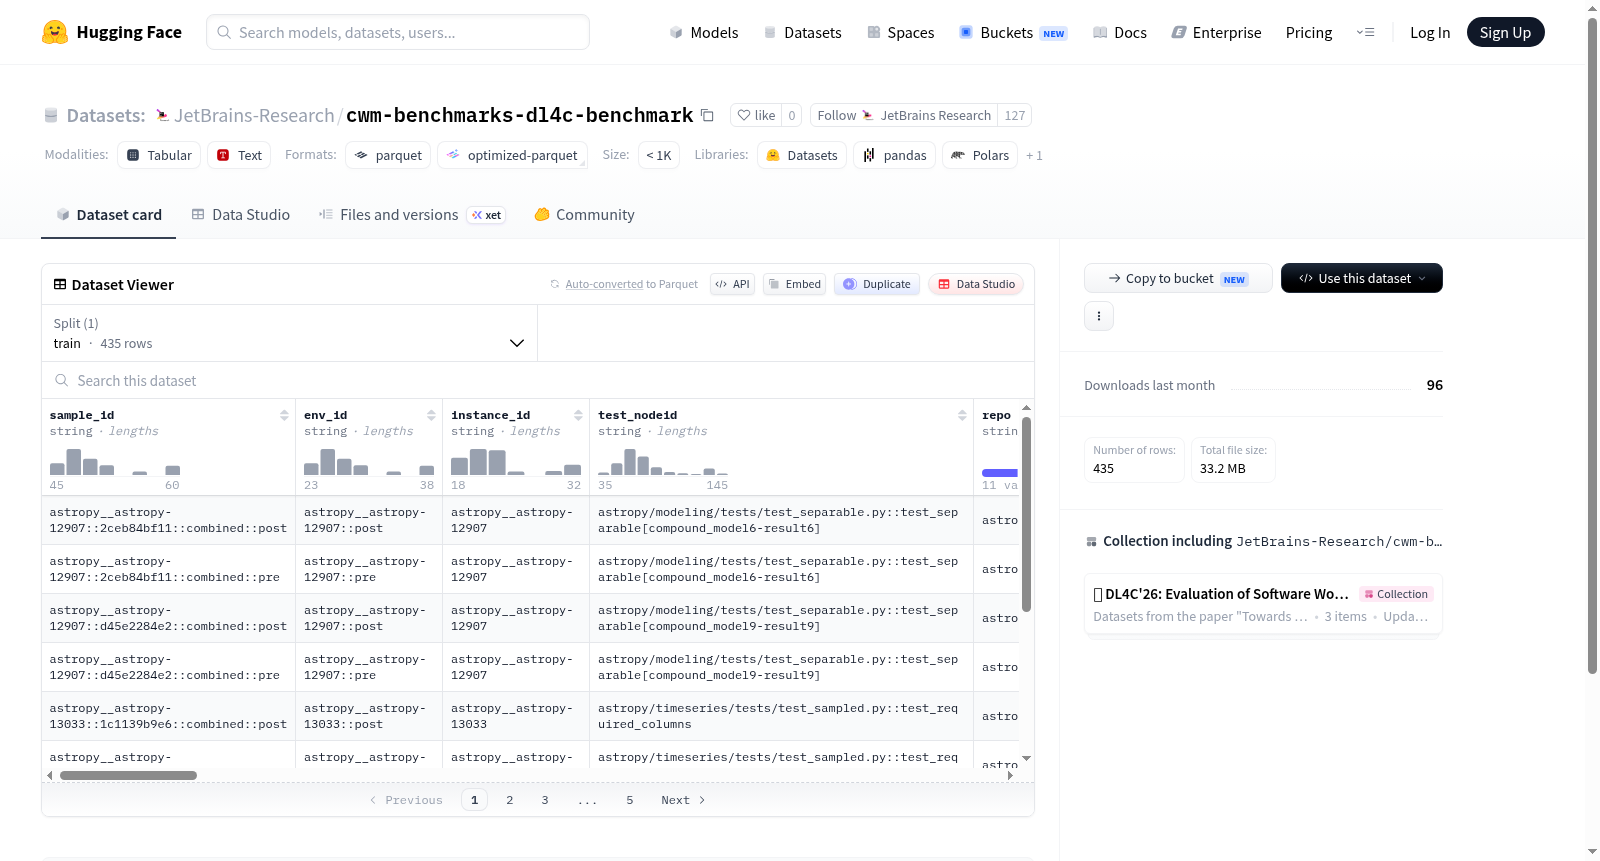The width and height of the screenshot is (1600, 861).
Task: Focus the search models, datasets, users field
Action: tap(398, 32)
